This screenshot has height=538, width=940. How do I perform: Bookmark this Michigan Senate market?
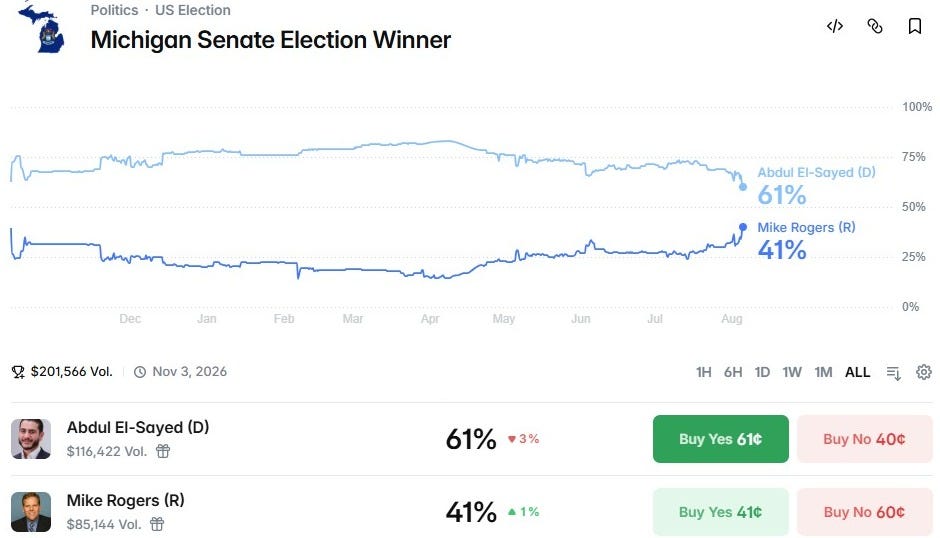coord(914,26)
